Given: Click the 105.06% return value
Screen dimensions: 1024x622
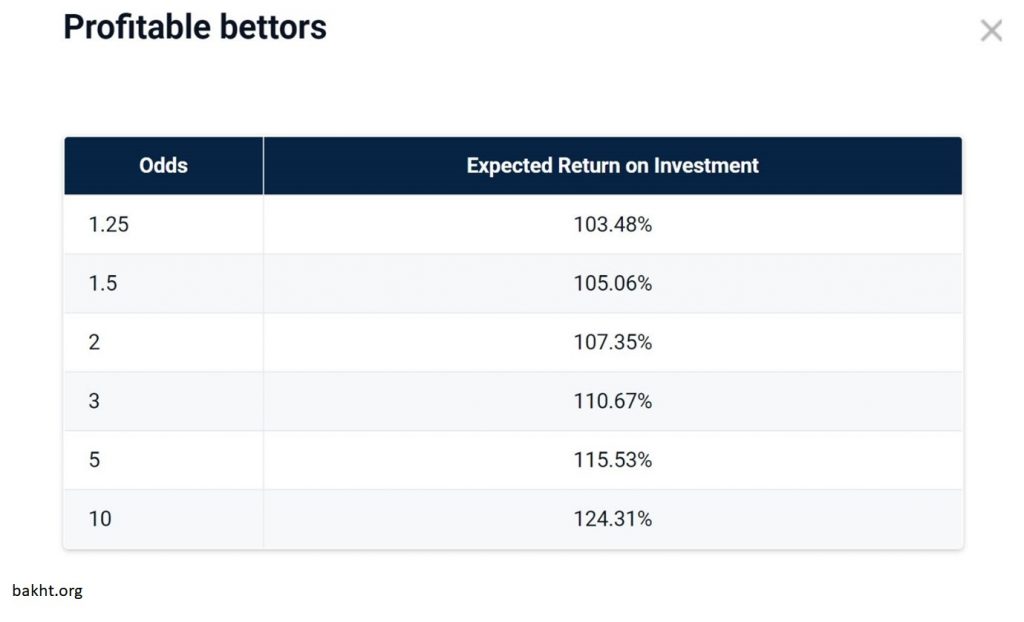Looking at the screenshot, I should coord(612,284).
